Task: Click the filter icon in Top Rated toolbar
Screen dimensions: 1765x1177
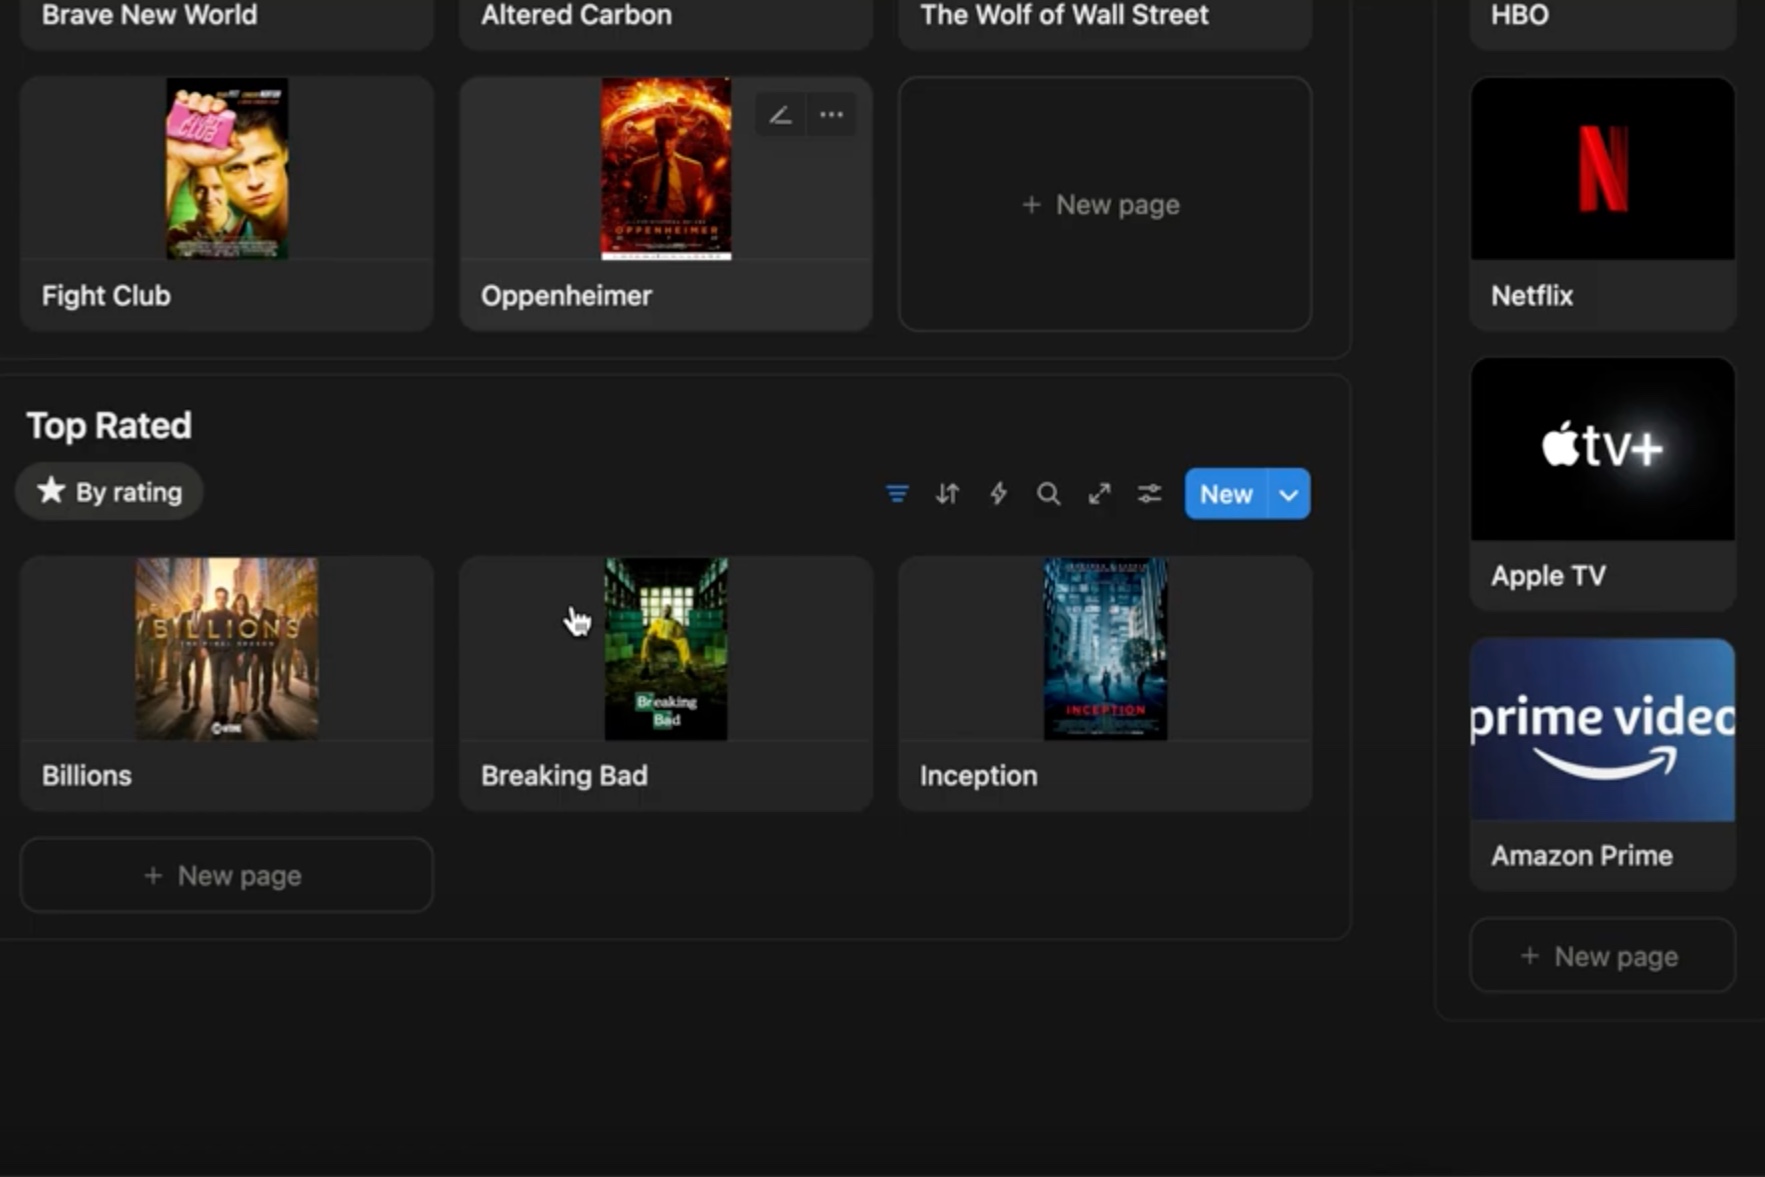Action: point(897,494)
